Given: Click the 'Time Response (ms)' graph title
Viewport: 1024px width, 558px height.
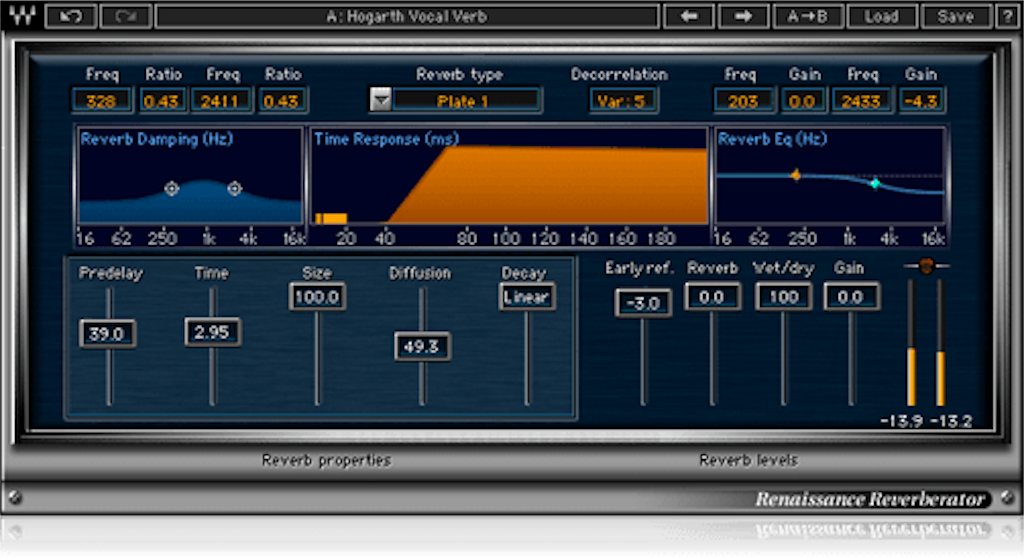Looking at the screenshot, I should (387, 139).
